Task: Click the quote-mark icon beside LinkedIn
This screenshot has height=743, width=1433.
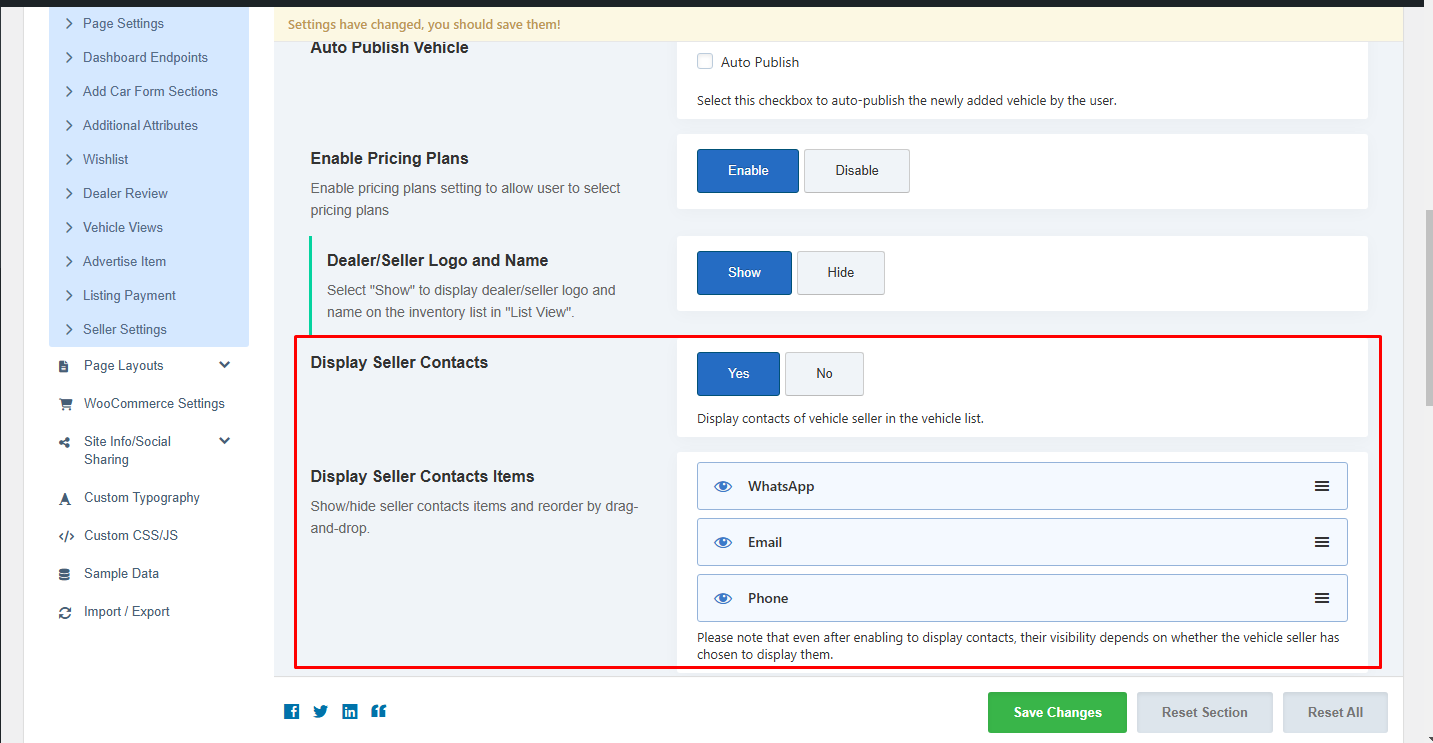Action: click(x=379, y=712)
